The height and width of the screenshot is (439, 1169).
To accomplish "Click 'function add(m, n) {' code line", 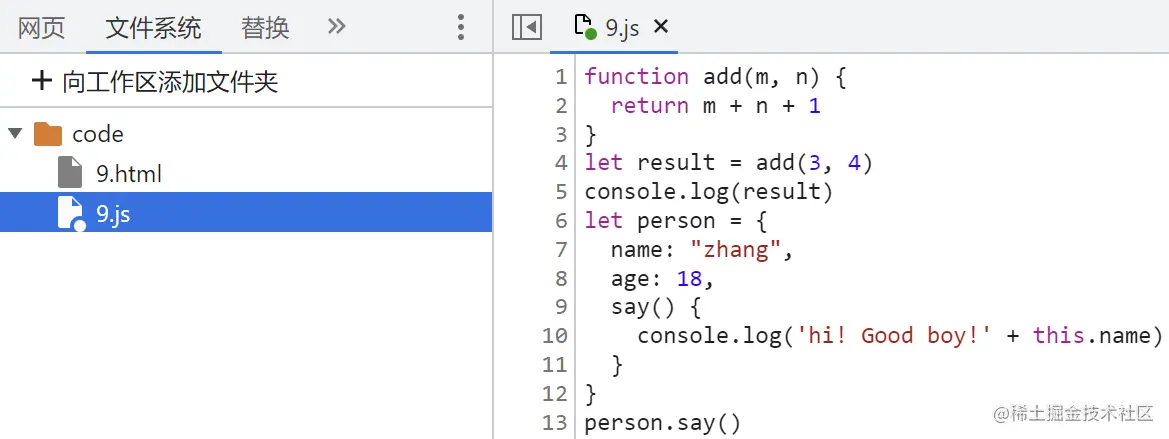I will 716,77.
